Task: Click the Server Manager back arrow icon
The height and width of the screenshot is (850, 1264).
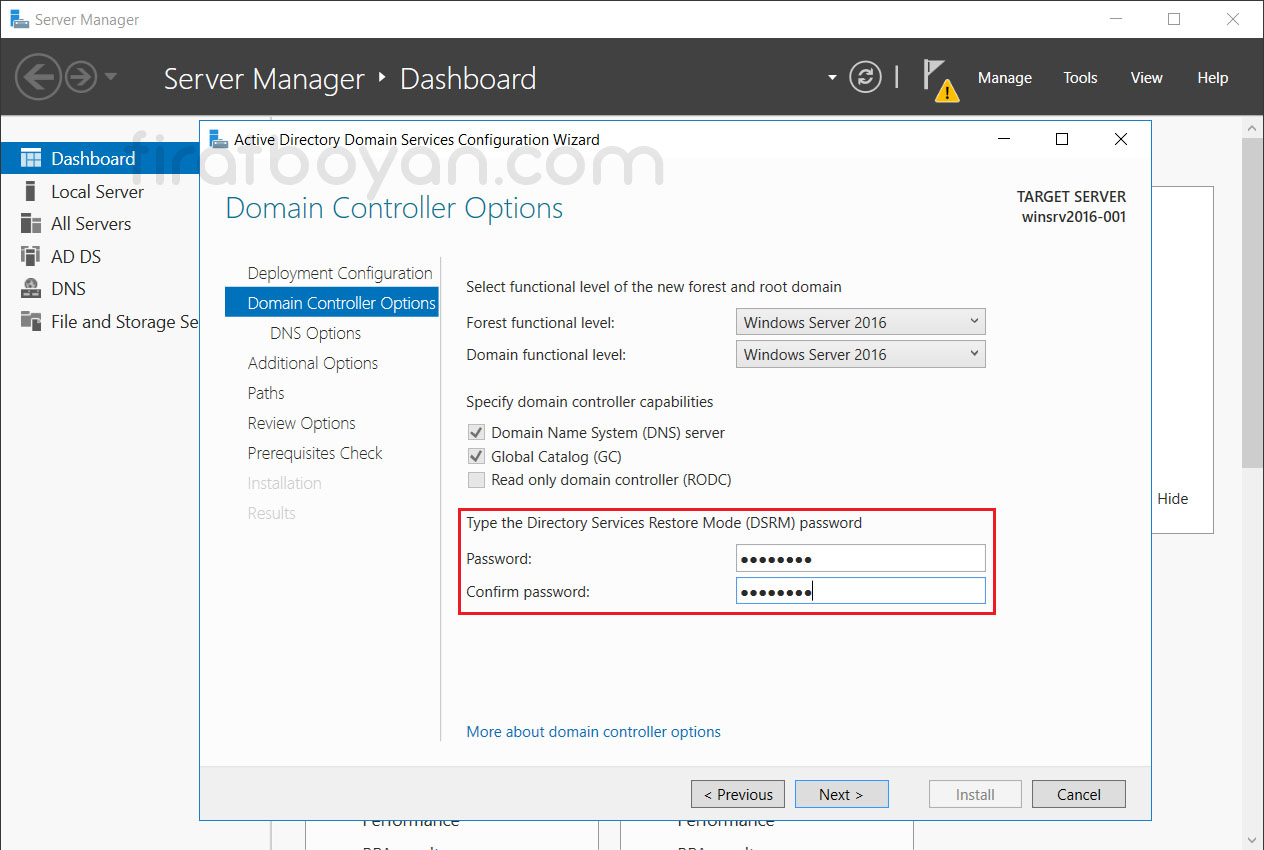Action: click(38, 77)
